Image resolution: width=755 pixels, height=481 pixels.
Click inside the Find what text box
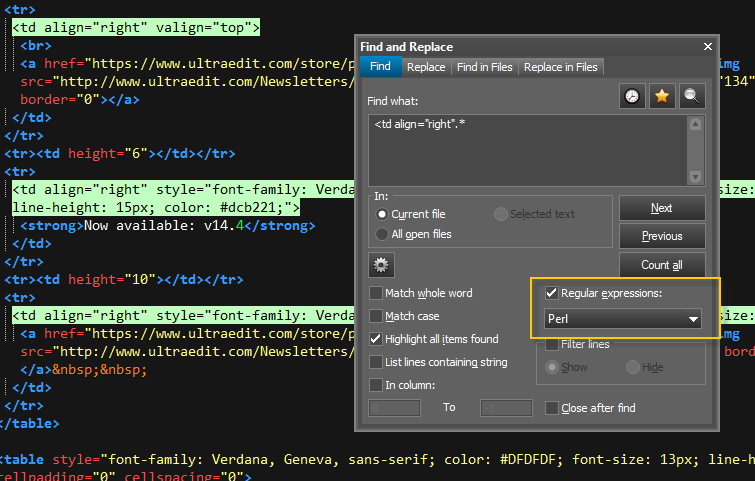pyautogui.click(x=528, y=150)
